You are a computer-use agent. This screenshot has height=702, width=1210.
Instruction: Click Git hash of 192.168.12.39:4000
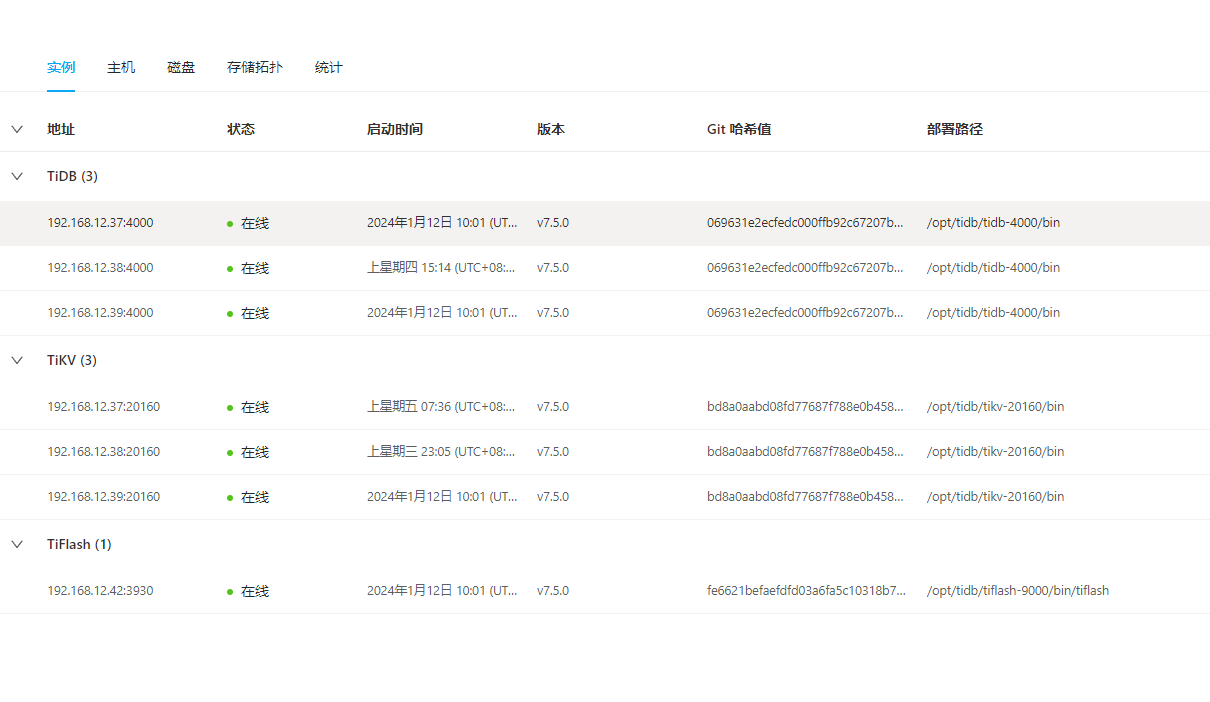[806, 313]
